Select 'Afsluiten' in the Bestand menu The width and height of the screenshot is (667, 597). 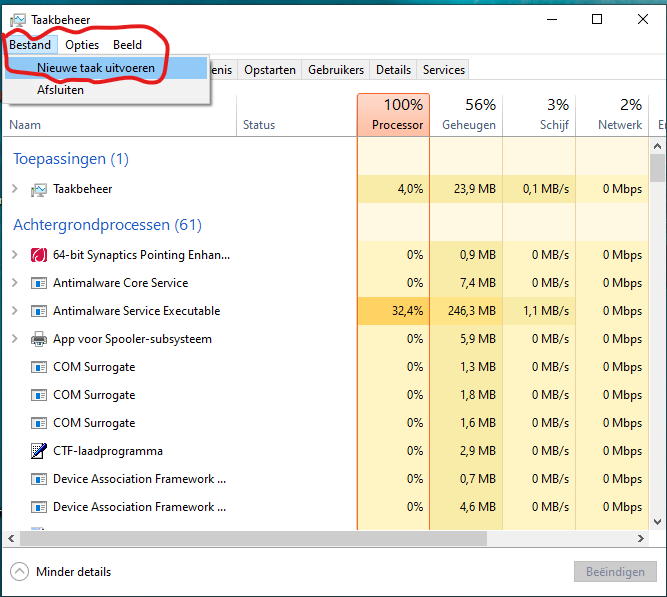60,90
